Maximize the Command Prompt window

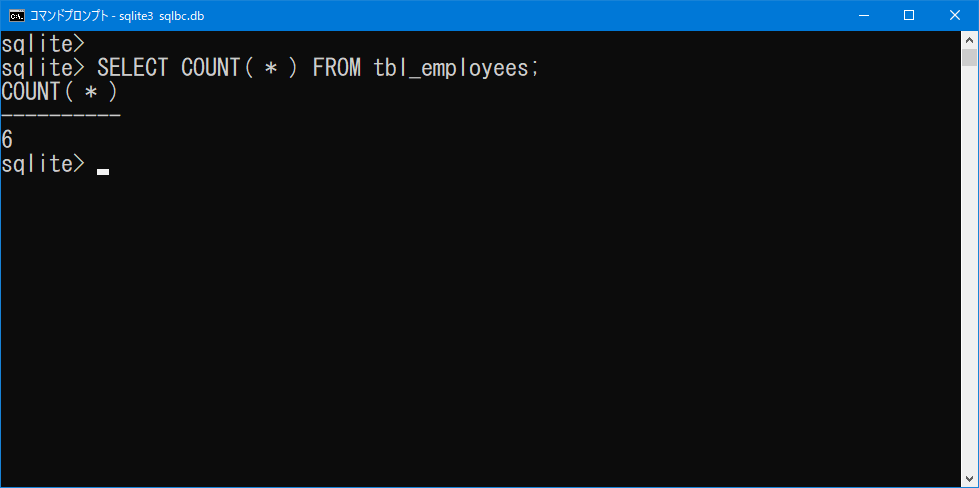tap(909, 16)
